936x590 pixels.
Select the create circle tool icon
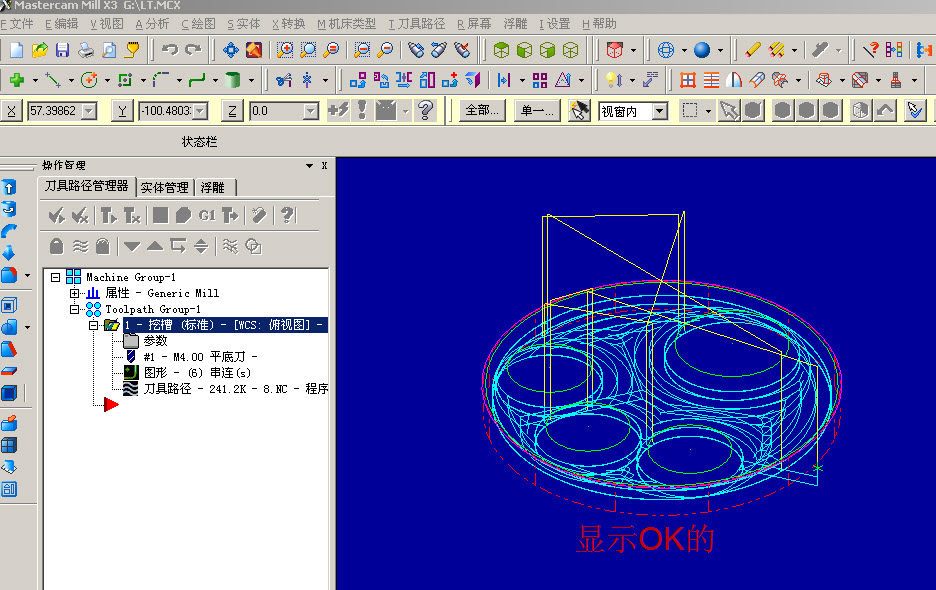click(89, 80)
